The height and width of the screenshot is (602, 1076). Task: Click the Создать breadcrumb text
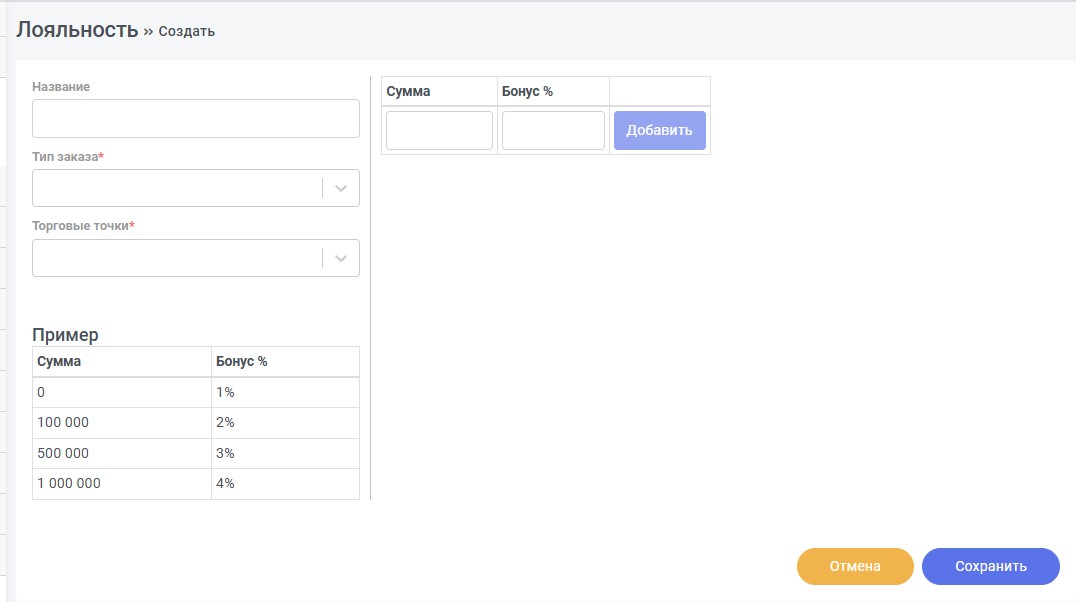coord(187,32)
